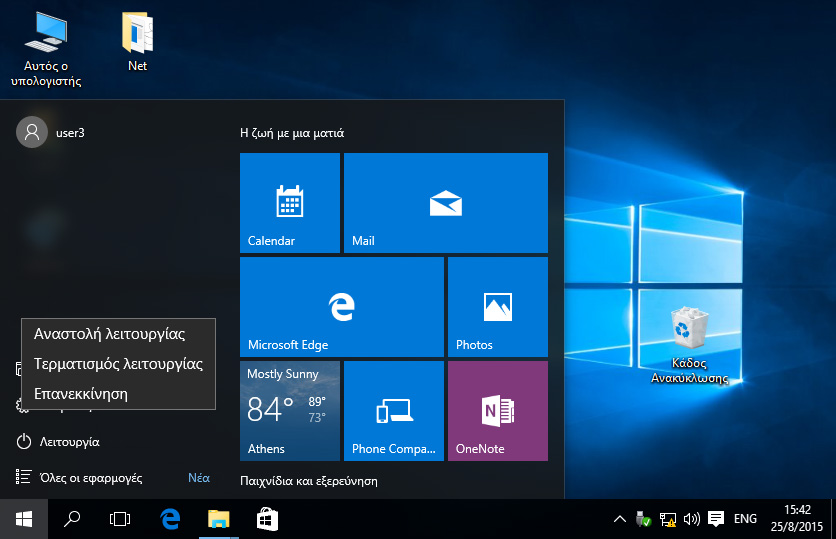Image resolution: width=836 pixels, height=539 pixels.
Task: Click the Λειτουργία power button
Action: [59, 442]
